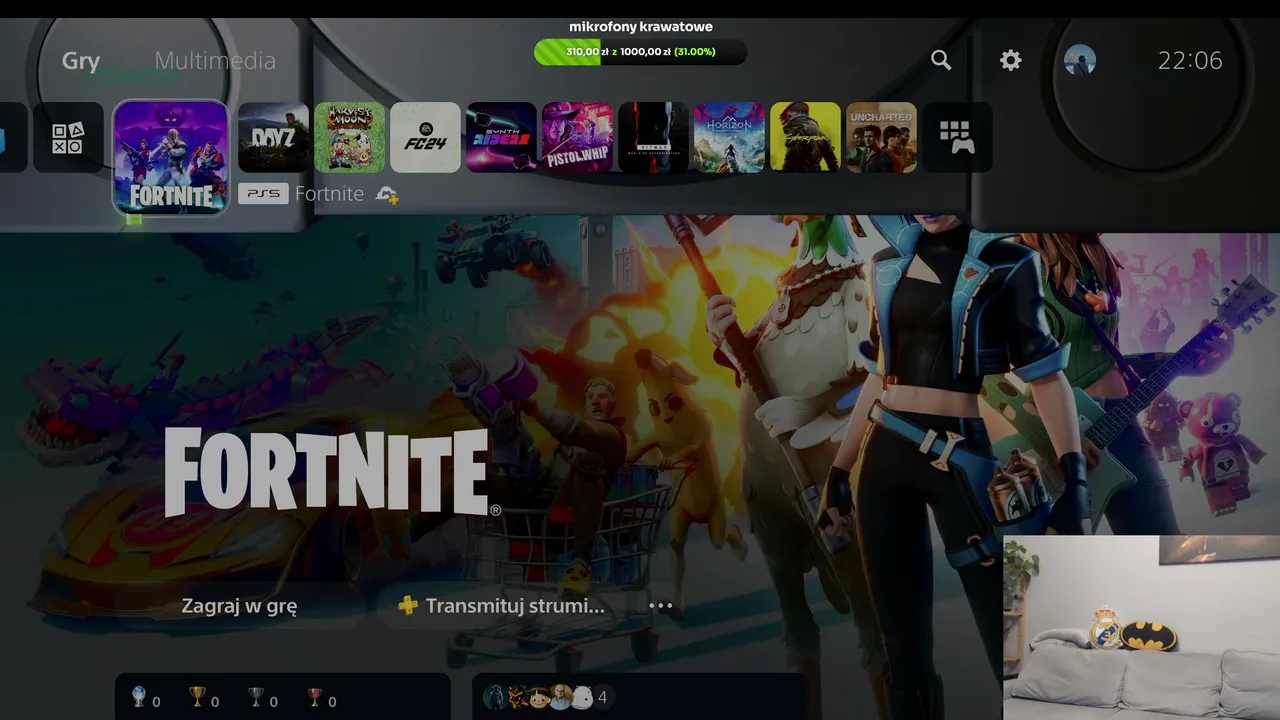The height and width of the screenshot is (720, 1280).
Task: Click the PS5 platform badge
Action: (x=263, y=194)
